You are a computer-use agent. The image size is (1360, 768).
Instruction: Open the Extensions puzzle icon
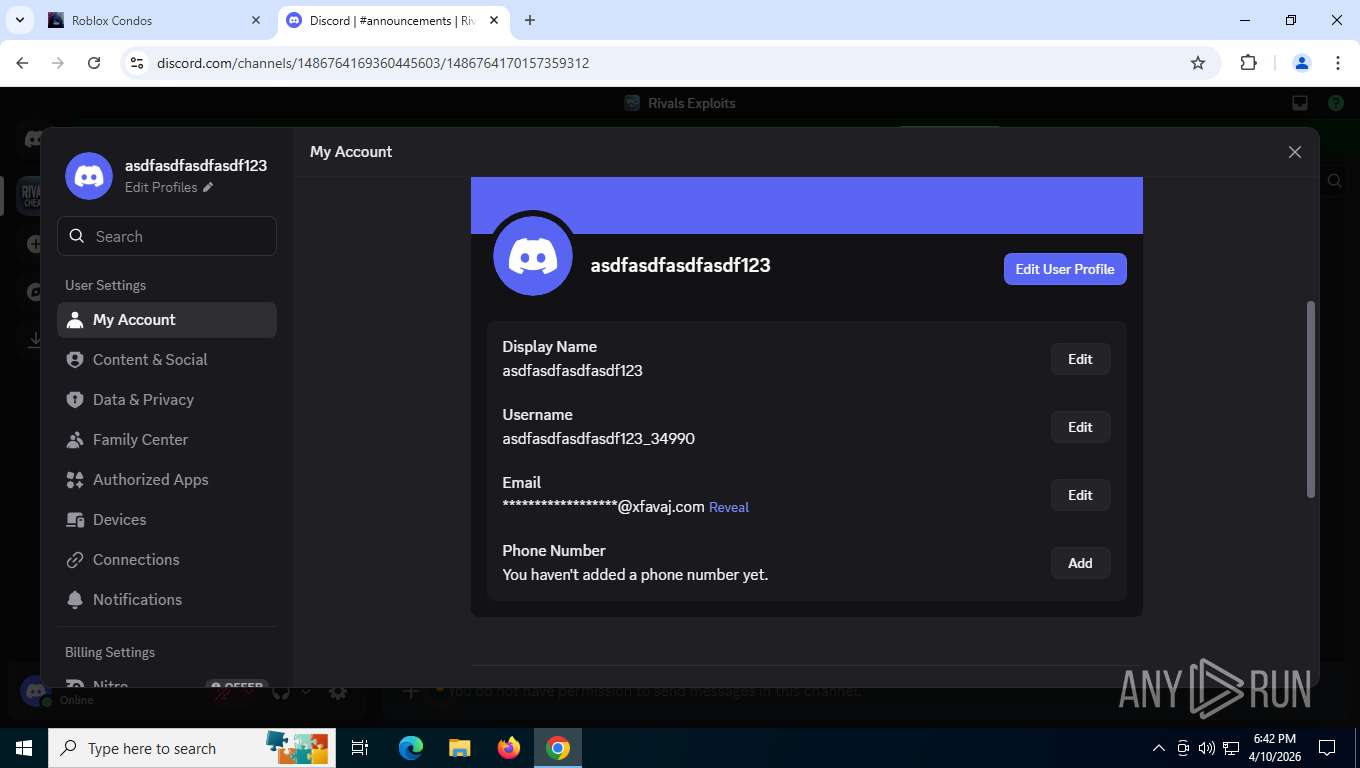click(x=1248, y=63)
